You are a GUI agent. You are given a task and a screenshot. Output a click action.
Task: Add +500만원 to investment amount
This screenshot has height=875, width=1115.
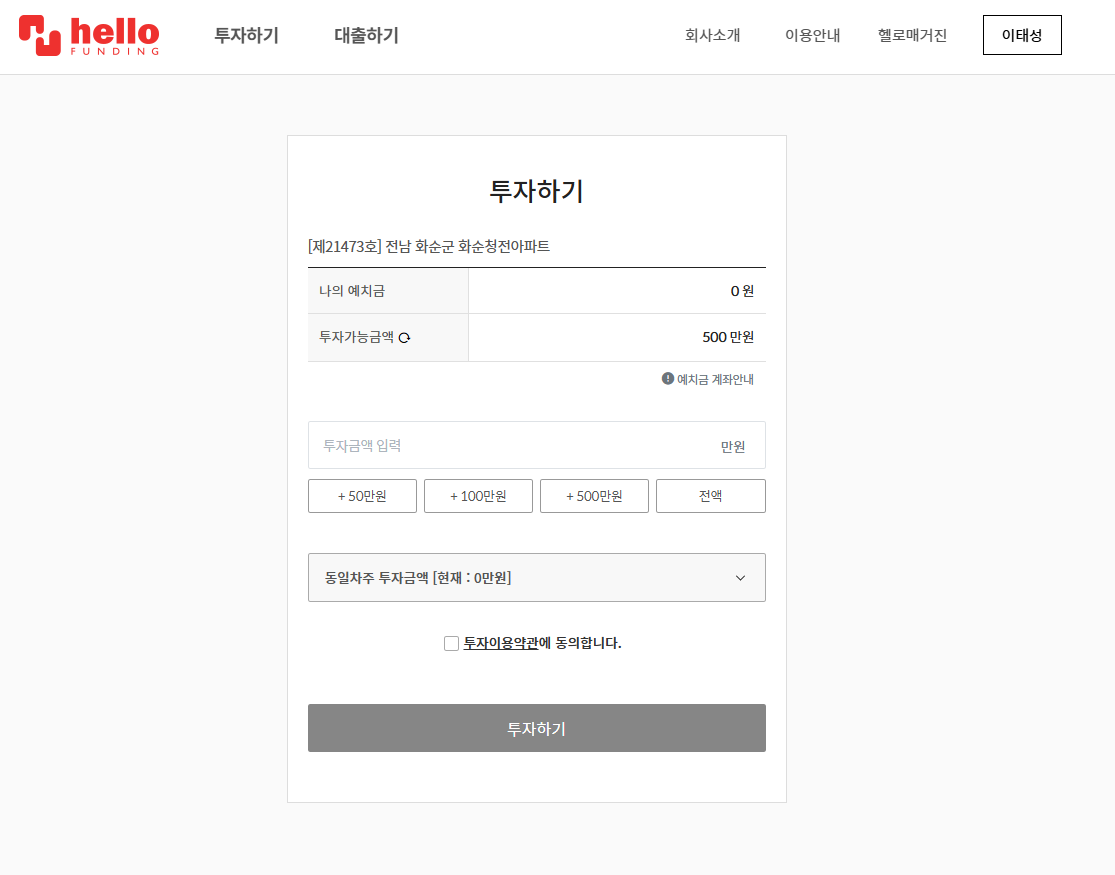click(x=594, y=496)
